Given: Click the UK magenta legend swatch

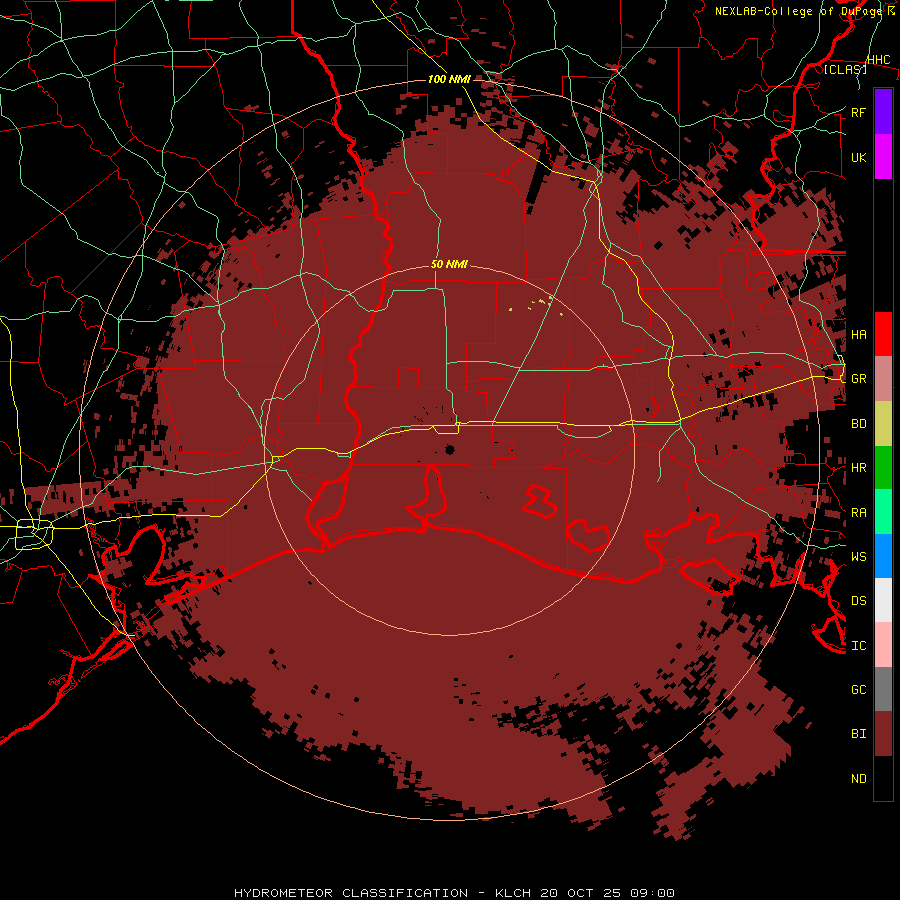Looking at the screenshot, I should click(883, 157).
